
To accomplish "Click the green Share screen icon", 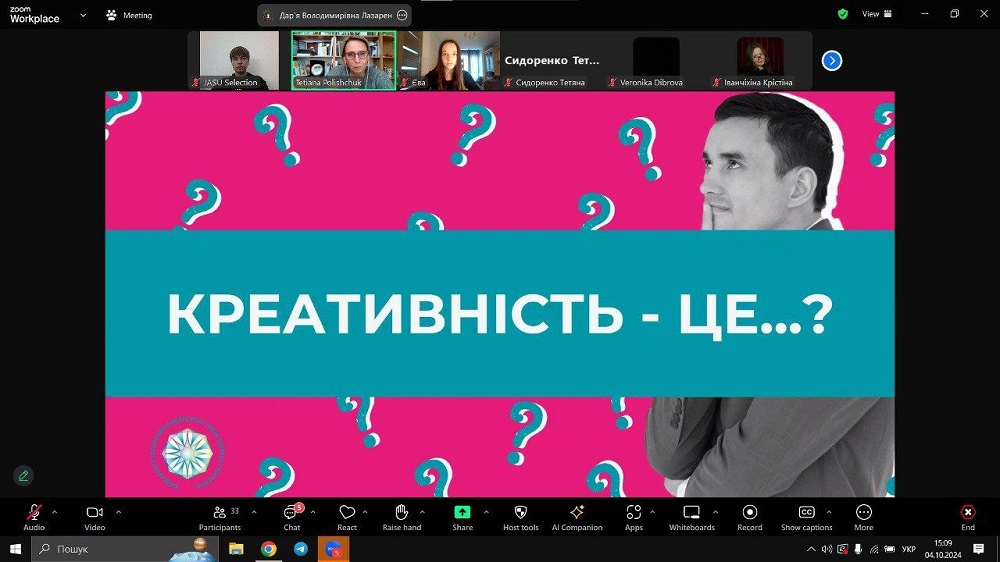I will tap(462, 513).
